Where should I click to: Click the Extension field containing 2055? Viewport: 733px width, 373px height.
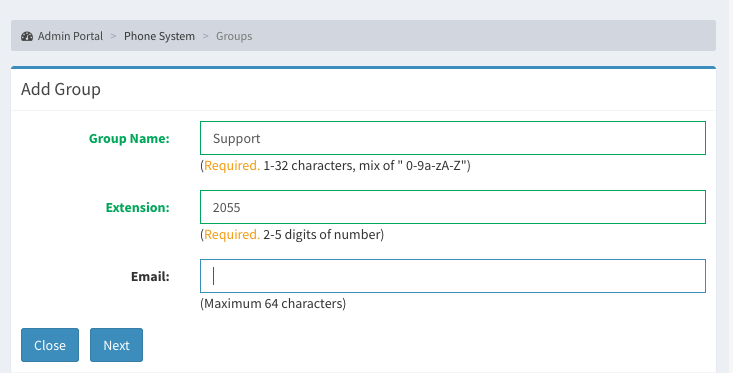(x=453, y=207)
